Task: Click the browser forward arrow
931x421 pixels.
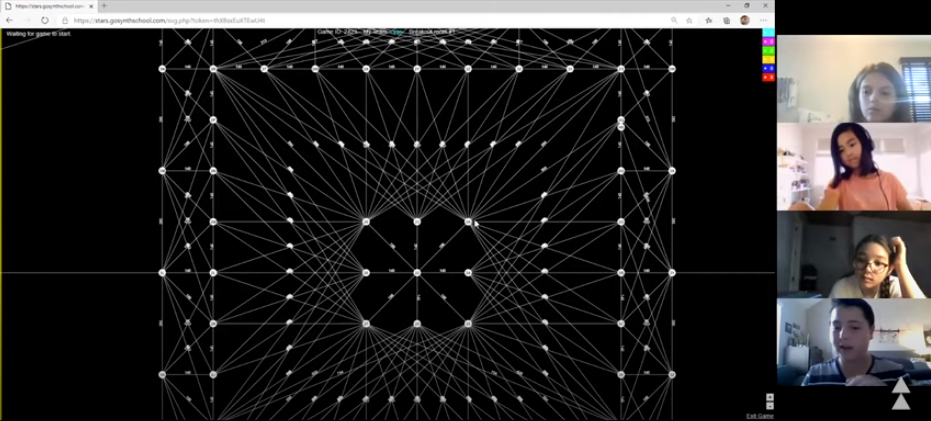Action: click(27, 20)
